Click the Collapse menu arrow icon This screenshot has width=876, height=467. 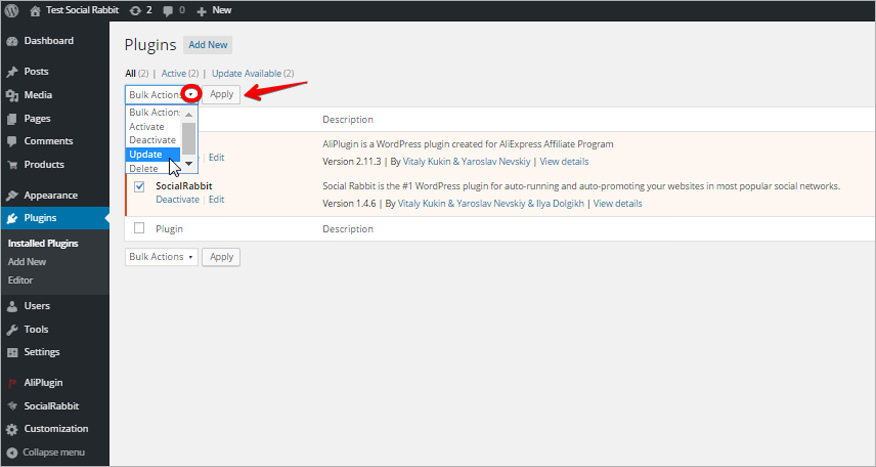12,453
